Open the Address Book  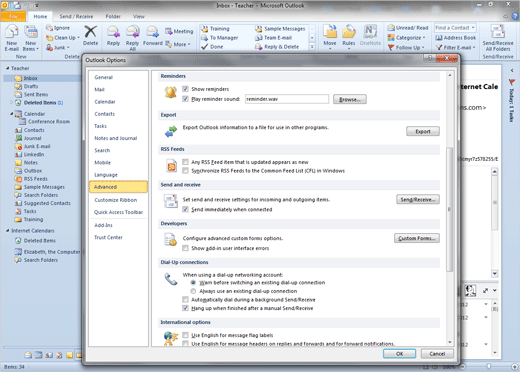click(x=456, y=38)
